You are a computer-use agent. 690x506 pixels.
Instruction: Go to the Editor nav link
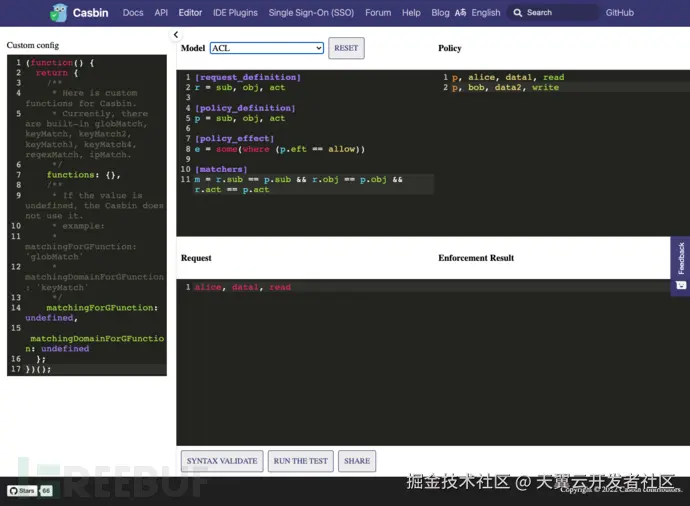pos(190,13)
